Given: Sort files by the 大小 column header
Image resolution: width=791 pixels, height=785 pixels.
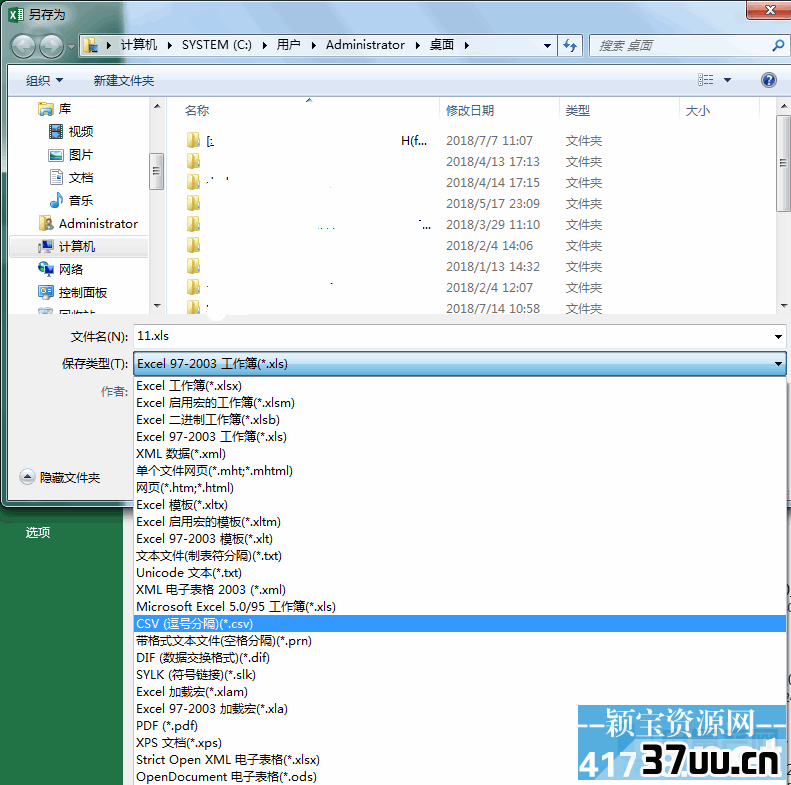Looking at the screenshot, I should click(x=698, y=110).
